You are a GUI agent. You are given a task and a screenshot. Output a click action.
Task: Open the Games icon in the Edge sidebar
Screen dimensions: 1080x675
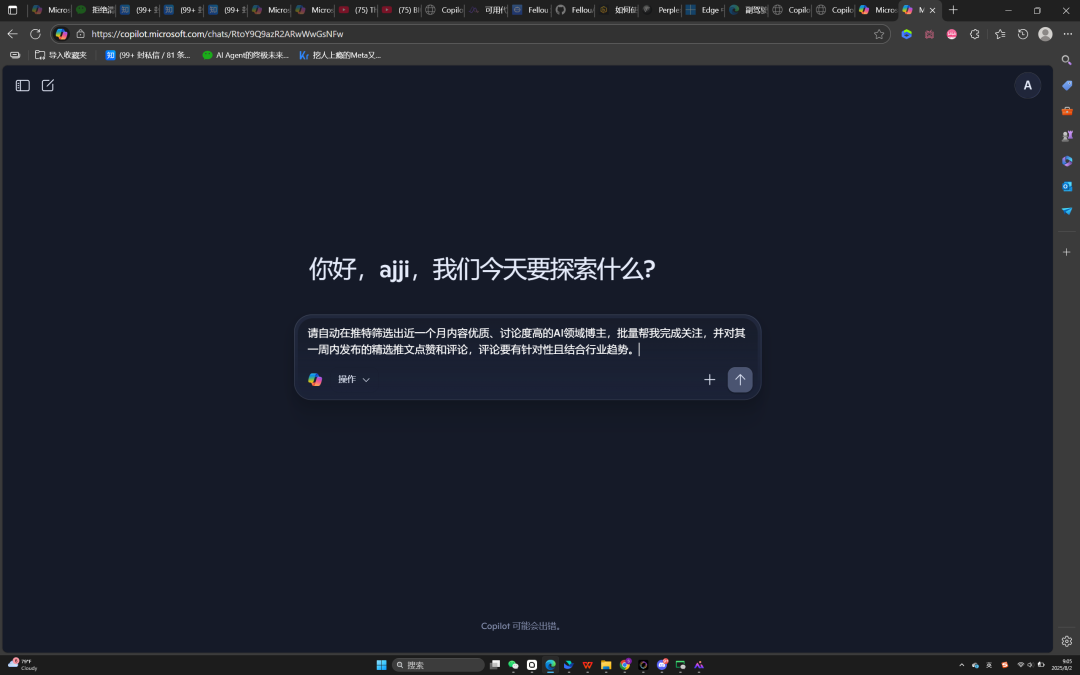1066,137
